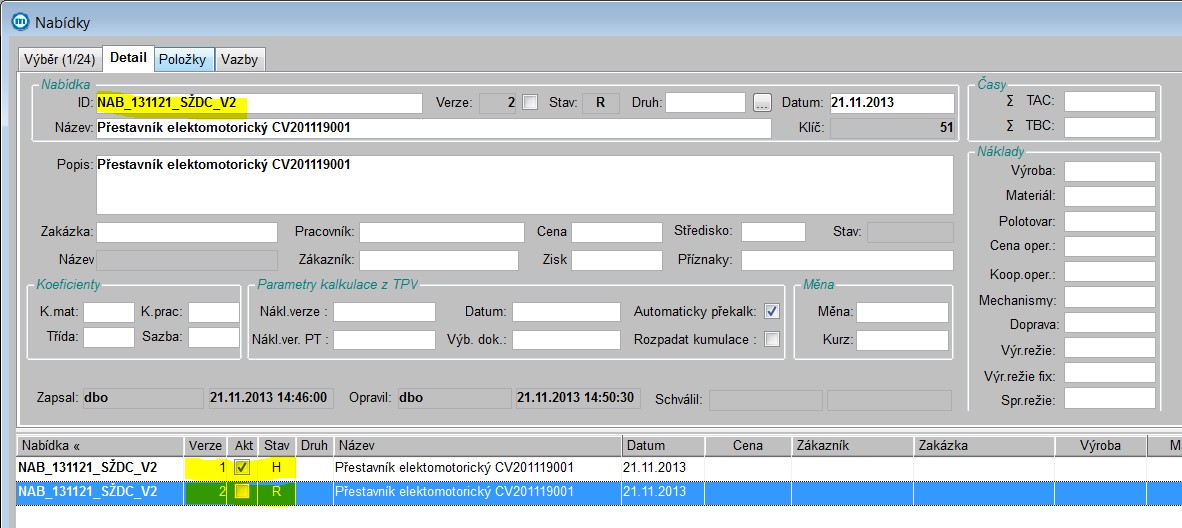Switch to the Výběr (1/24) tab
1182x528 pixels.
[x=61, y=59]
